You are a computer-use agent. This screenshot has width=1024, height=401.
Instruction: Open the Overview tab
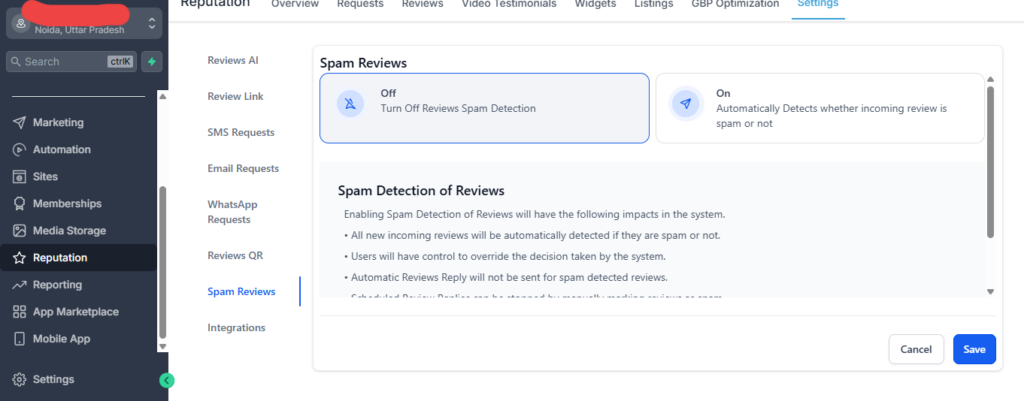click(295, 4)
